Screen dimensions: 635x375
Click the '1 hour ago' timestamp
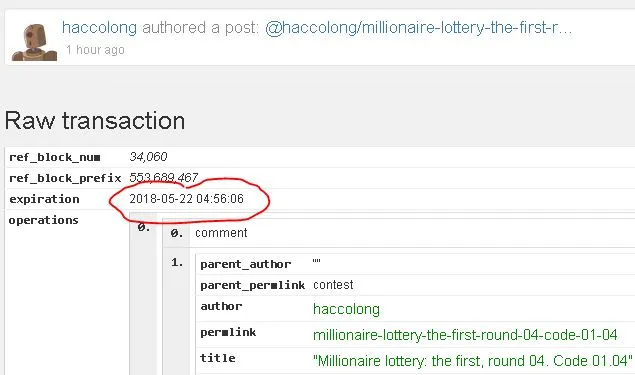coord(95,50)
